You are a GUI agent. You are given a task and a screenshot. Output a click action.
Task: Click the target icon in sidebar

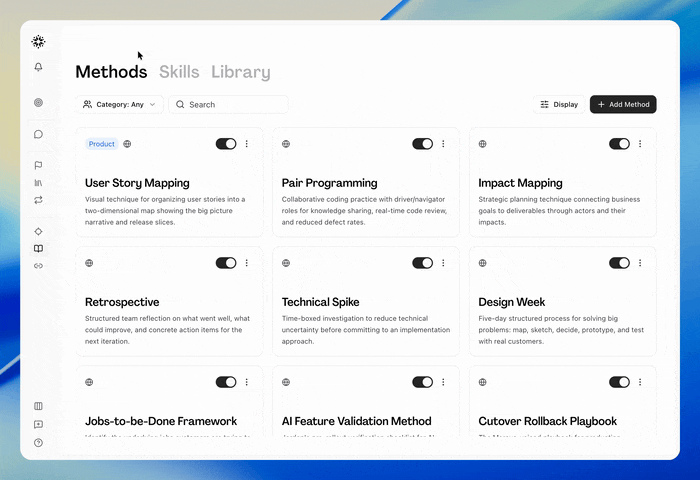tap(38, 102)
